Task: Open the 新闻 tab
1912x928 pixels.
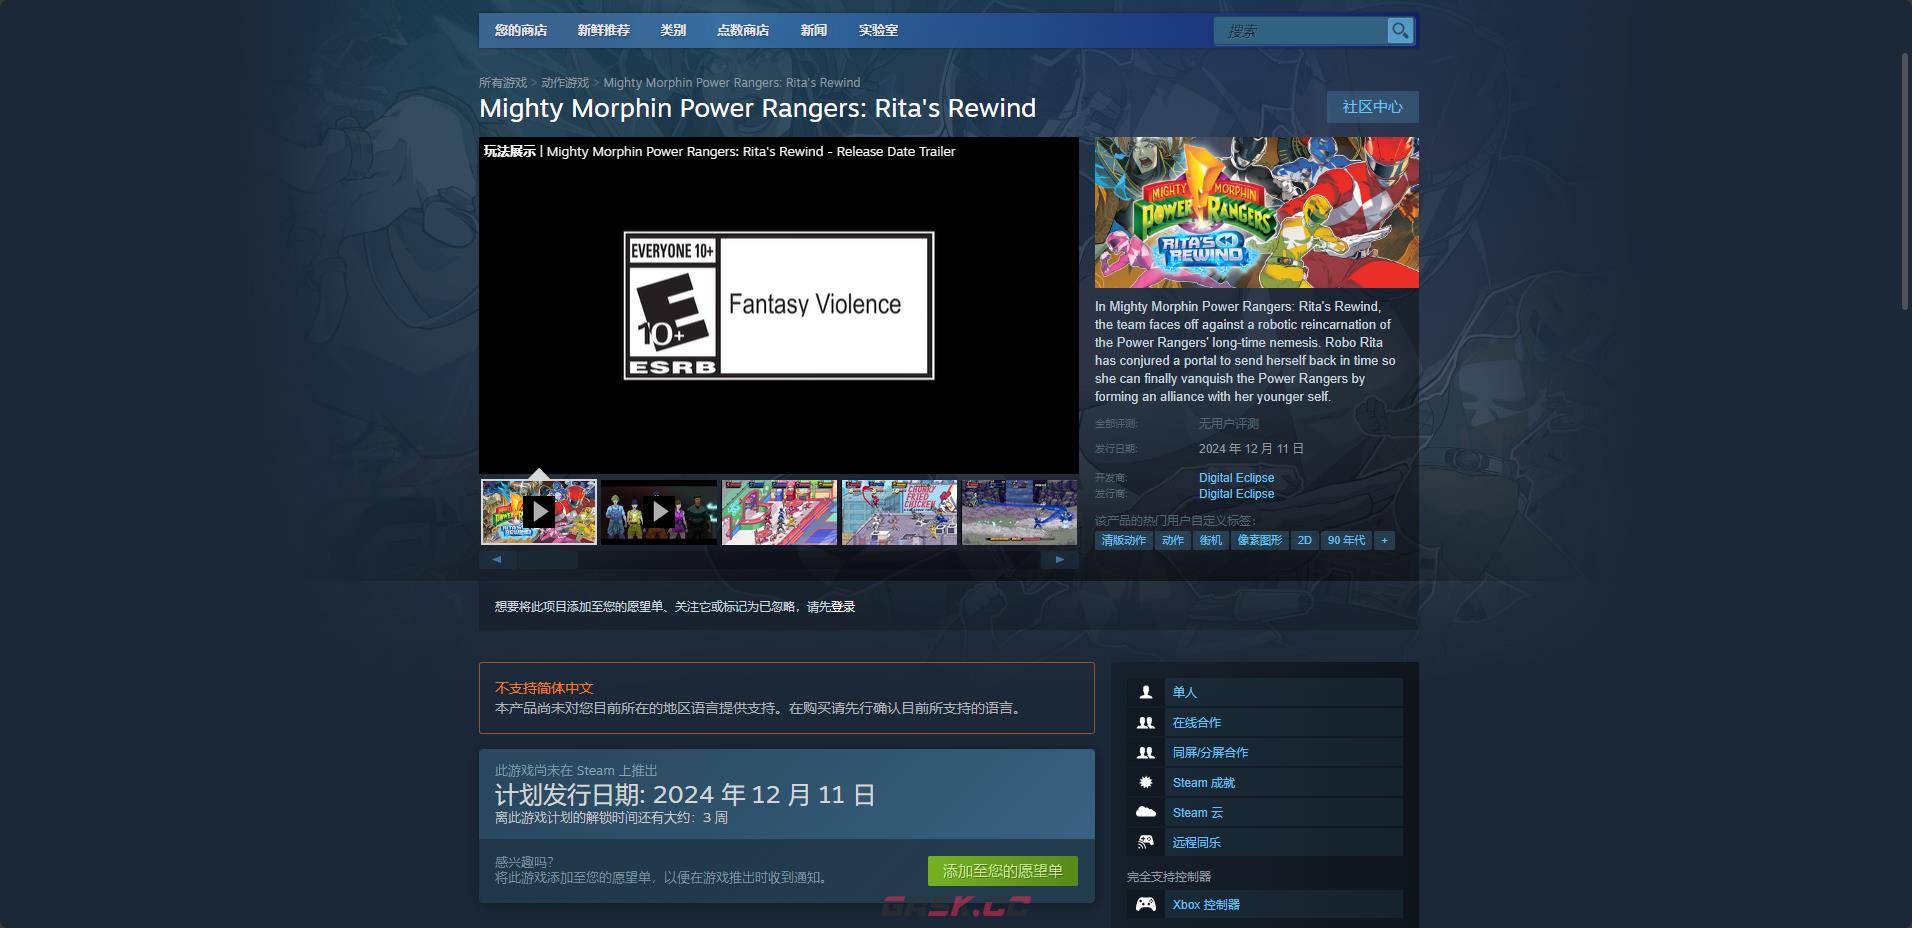Action: [814, 30]
